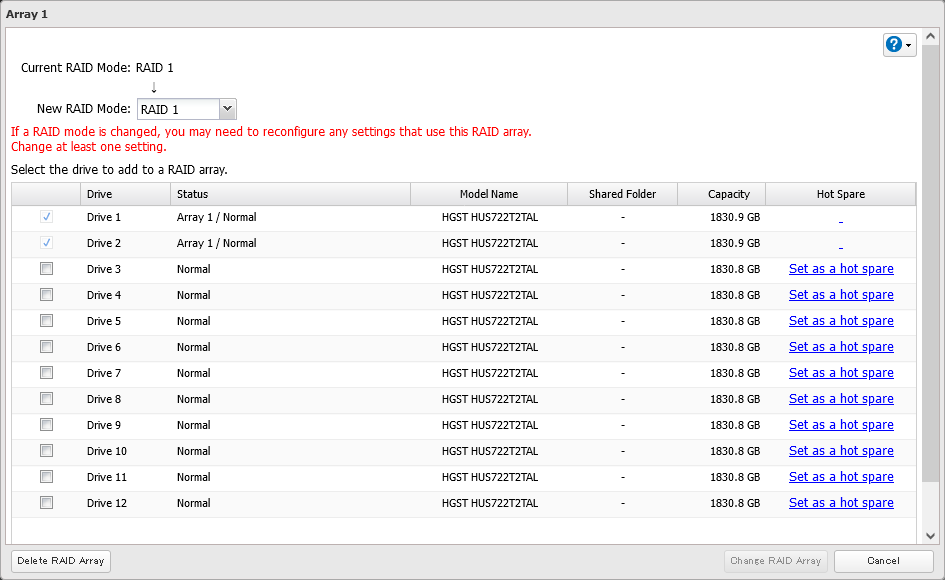Tick the Drive 8 checkbox
The width and height of the screenshot is (945, 580).
tap(46, 399)
